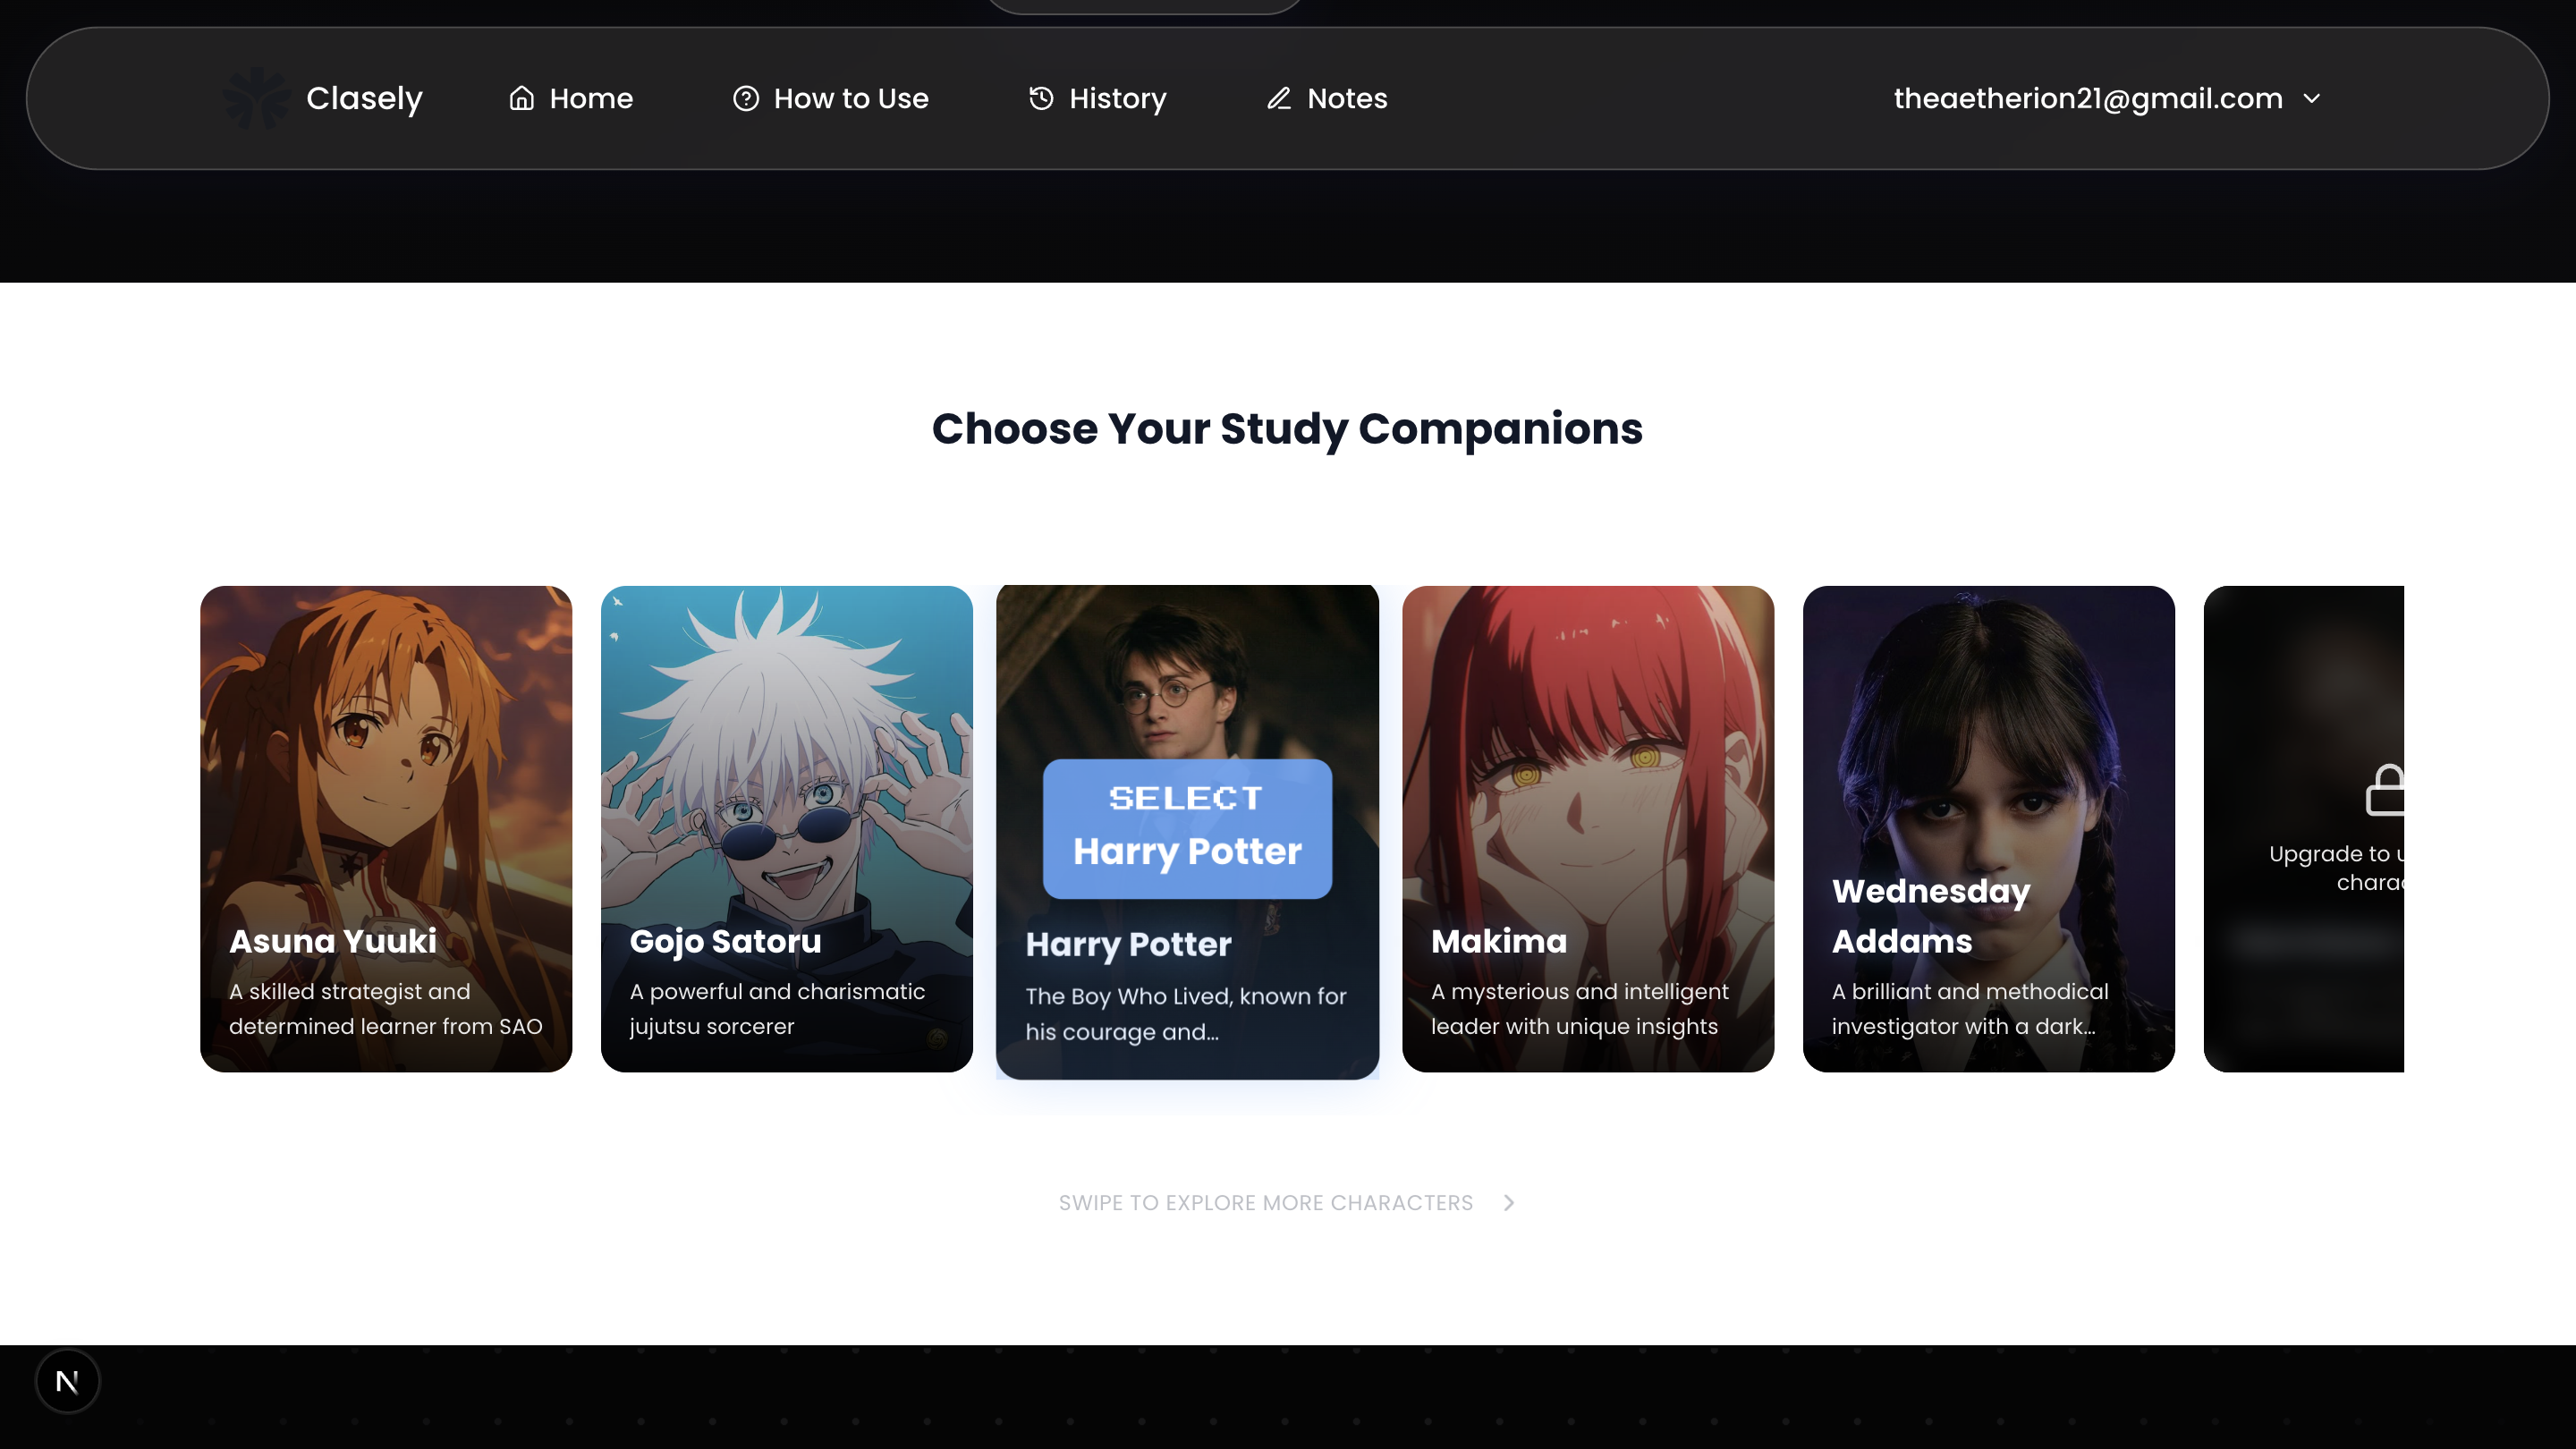Open theaetherion21@gmail.com account menu

coord(2107,98)
